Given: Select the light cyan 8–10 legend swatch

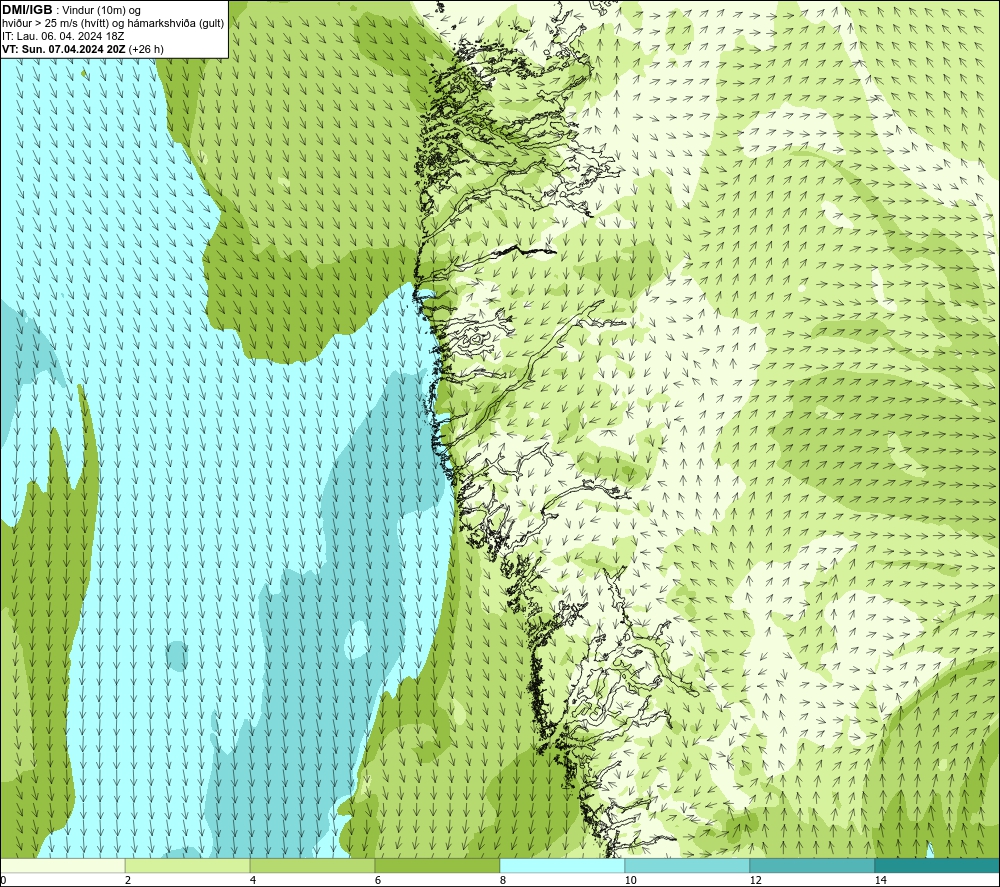Looking at the screenshot, I should [x=562, y=865].
